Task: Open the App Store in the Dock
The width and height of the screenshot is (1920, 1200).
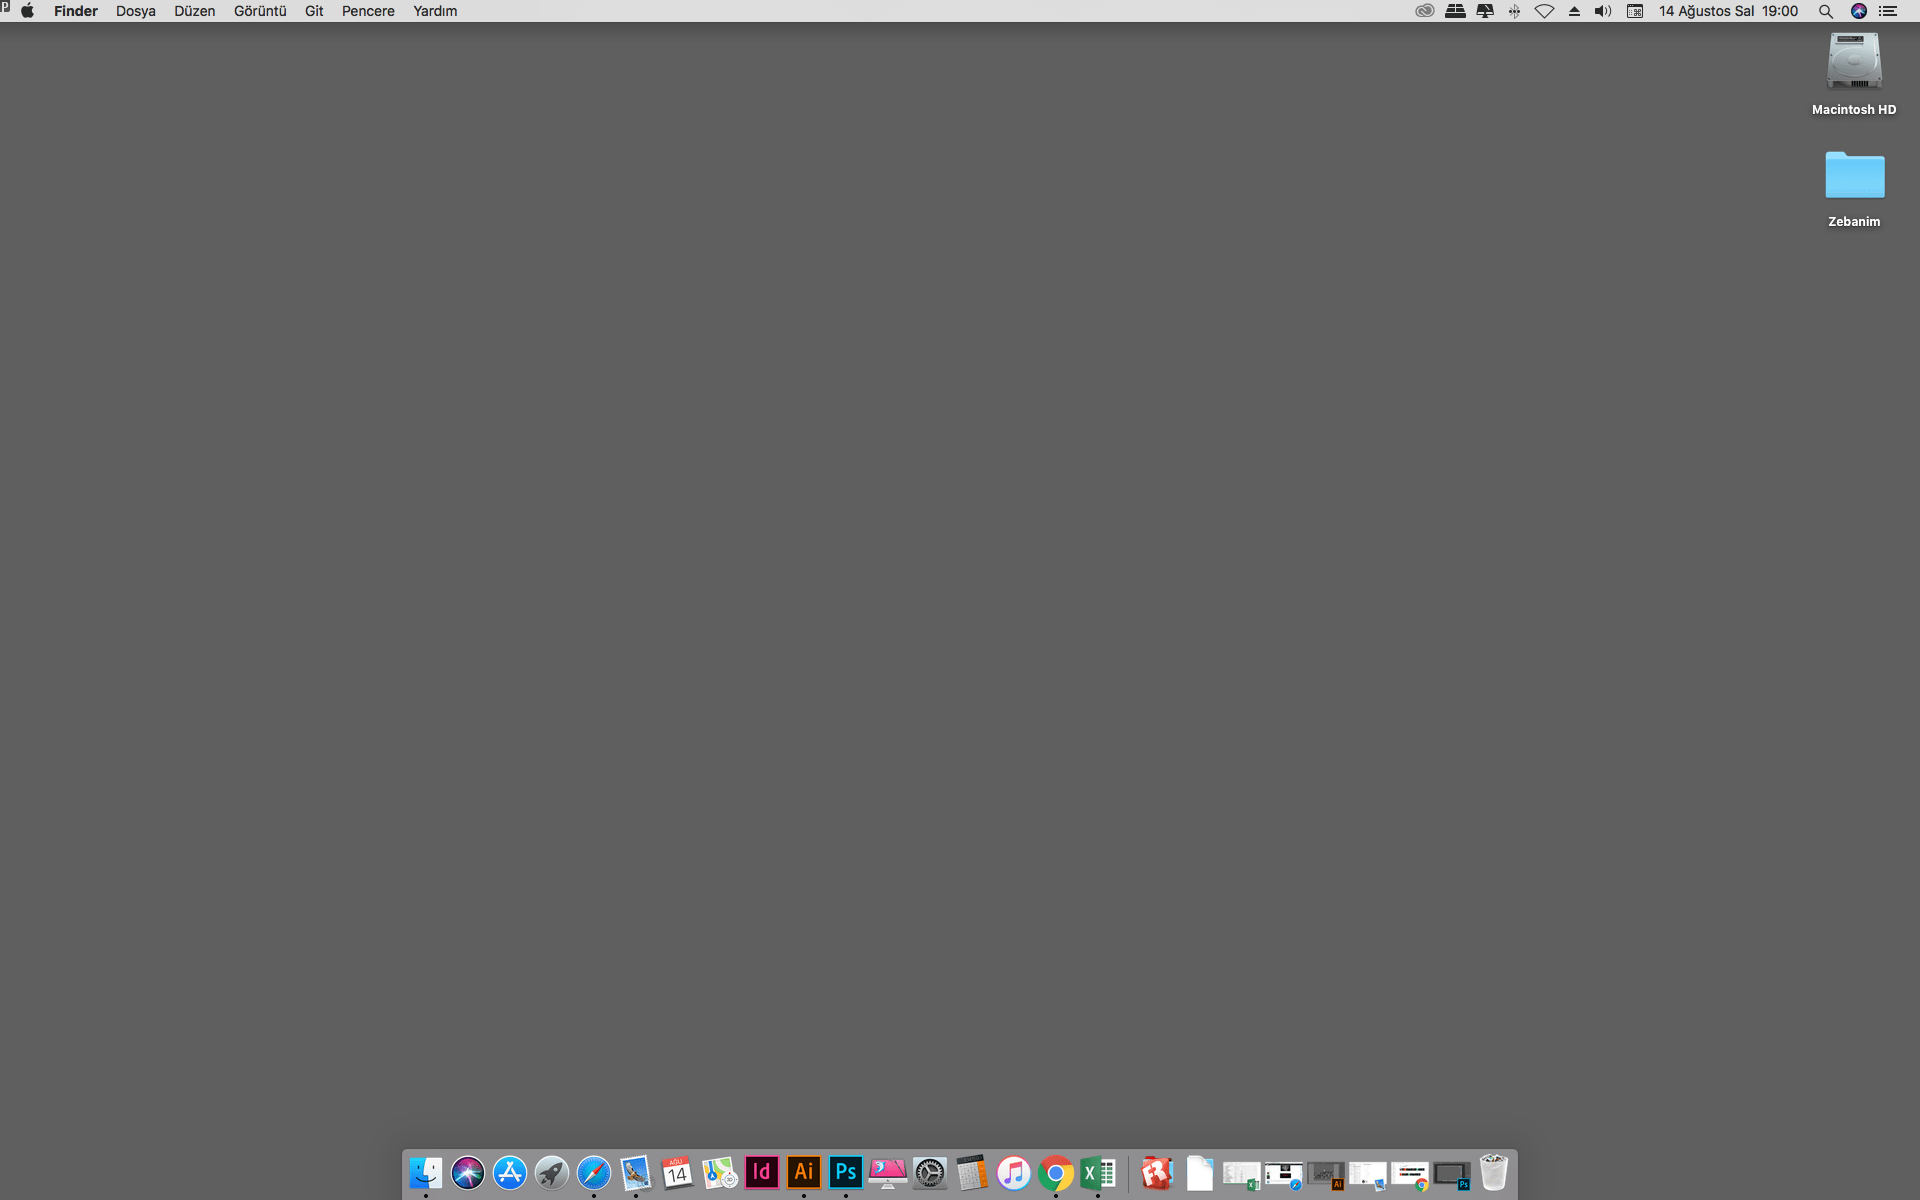Action: click(510, 1173)
